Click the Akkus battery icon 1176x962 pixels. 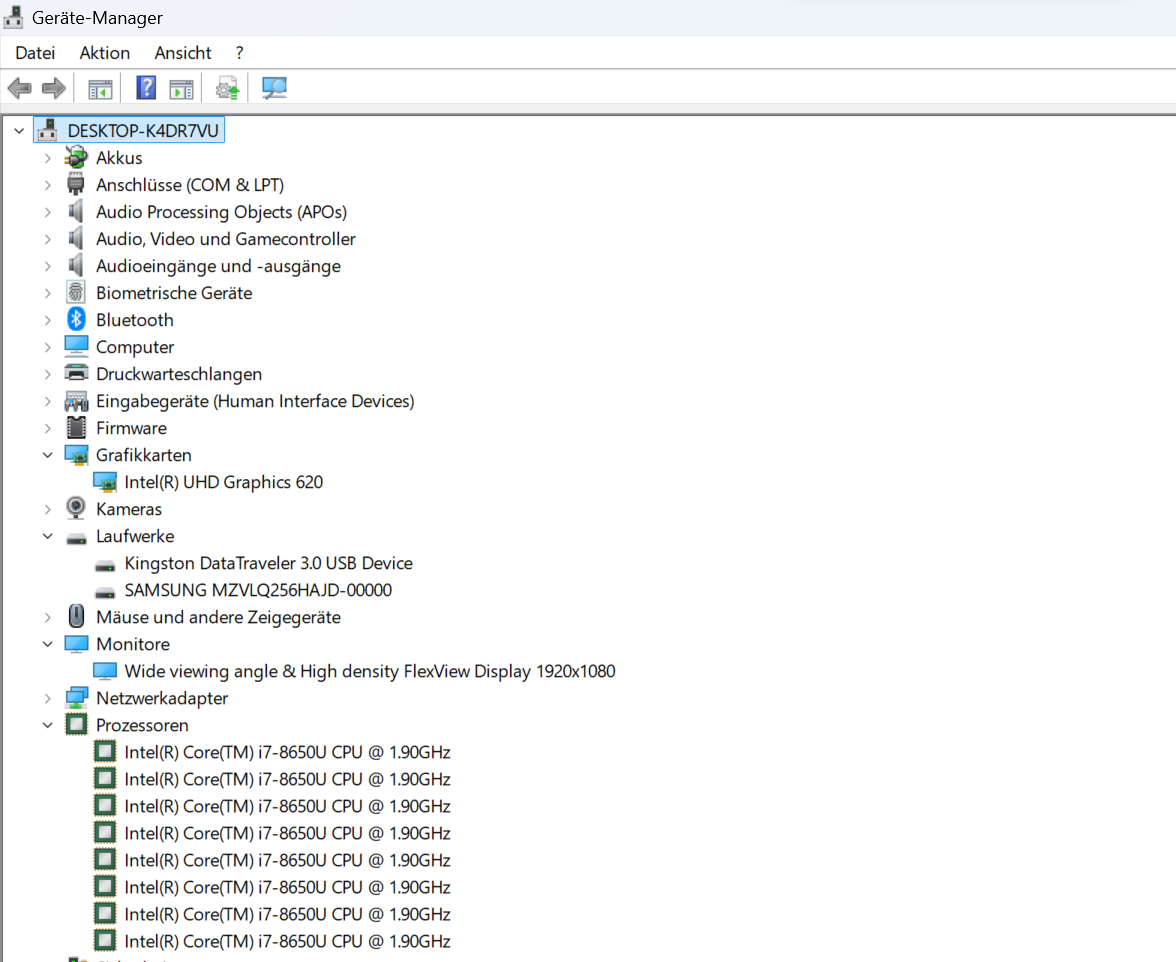tap(76, 157)
